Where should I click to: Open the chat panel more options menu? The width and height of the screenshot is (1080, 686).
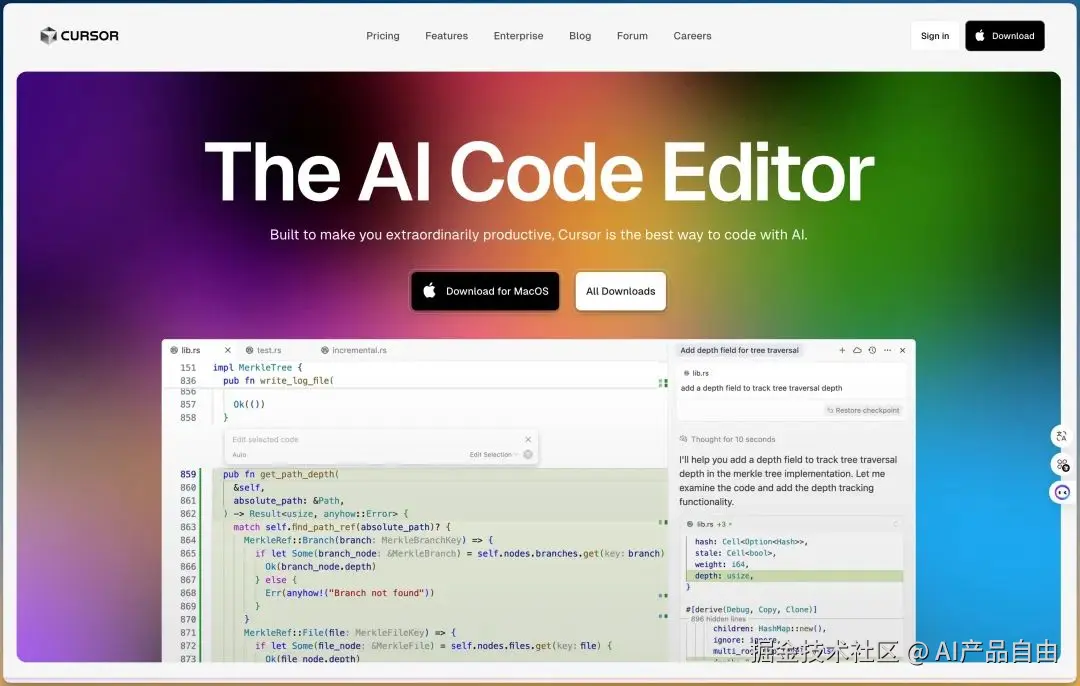(x=887, y=351)
